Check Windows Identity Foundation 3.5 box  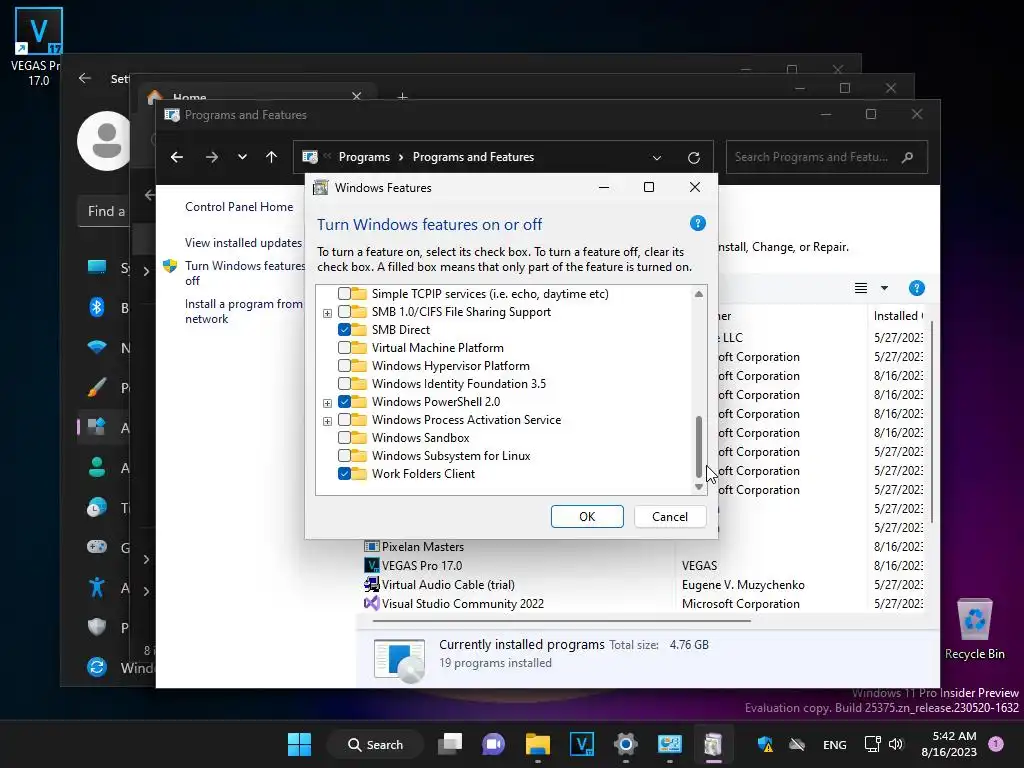(344, 384)
